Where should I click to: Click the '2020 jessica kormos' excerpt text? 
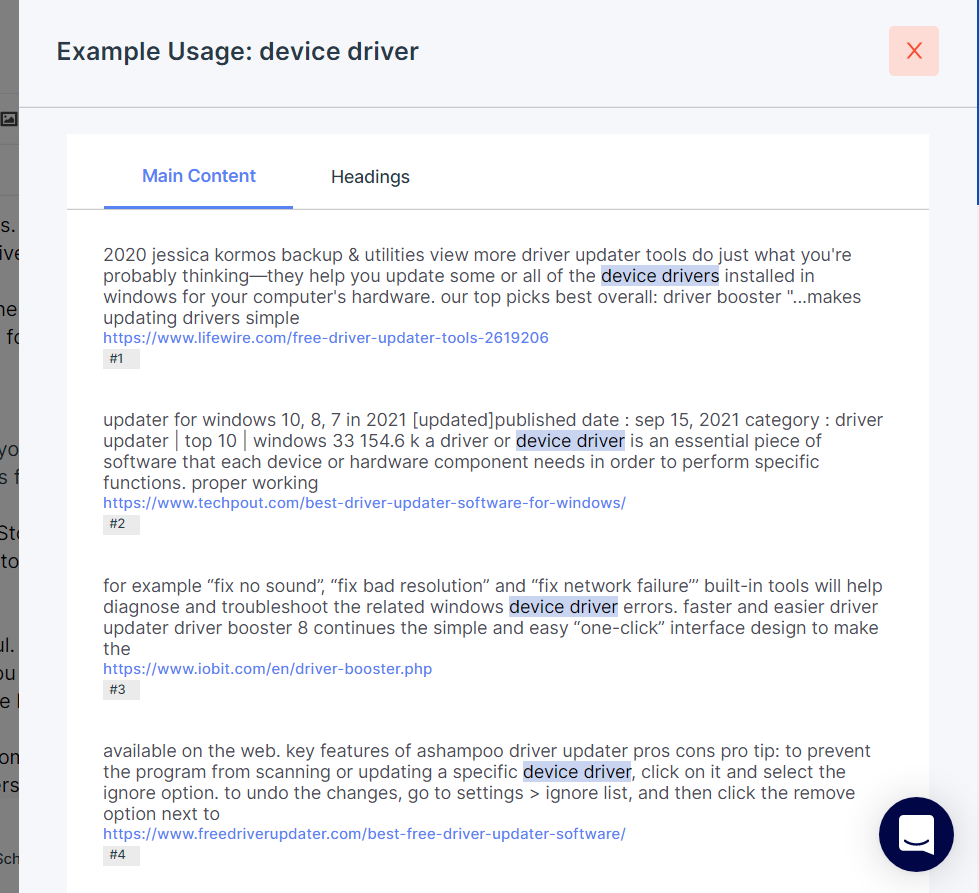482,286
